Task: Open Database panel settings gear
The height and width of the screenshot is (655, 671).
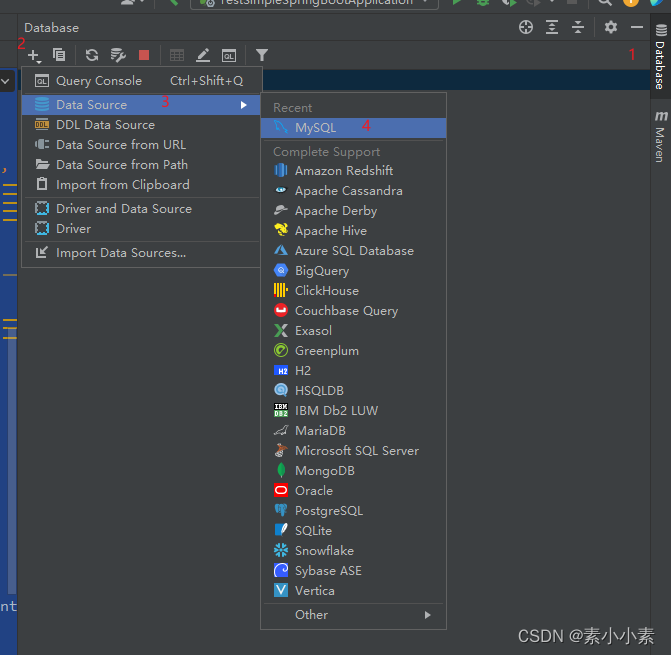Action: tap(611, 27)
